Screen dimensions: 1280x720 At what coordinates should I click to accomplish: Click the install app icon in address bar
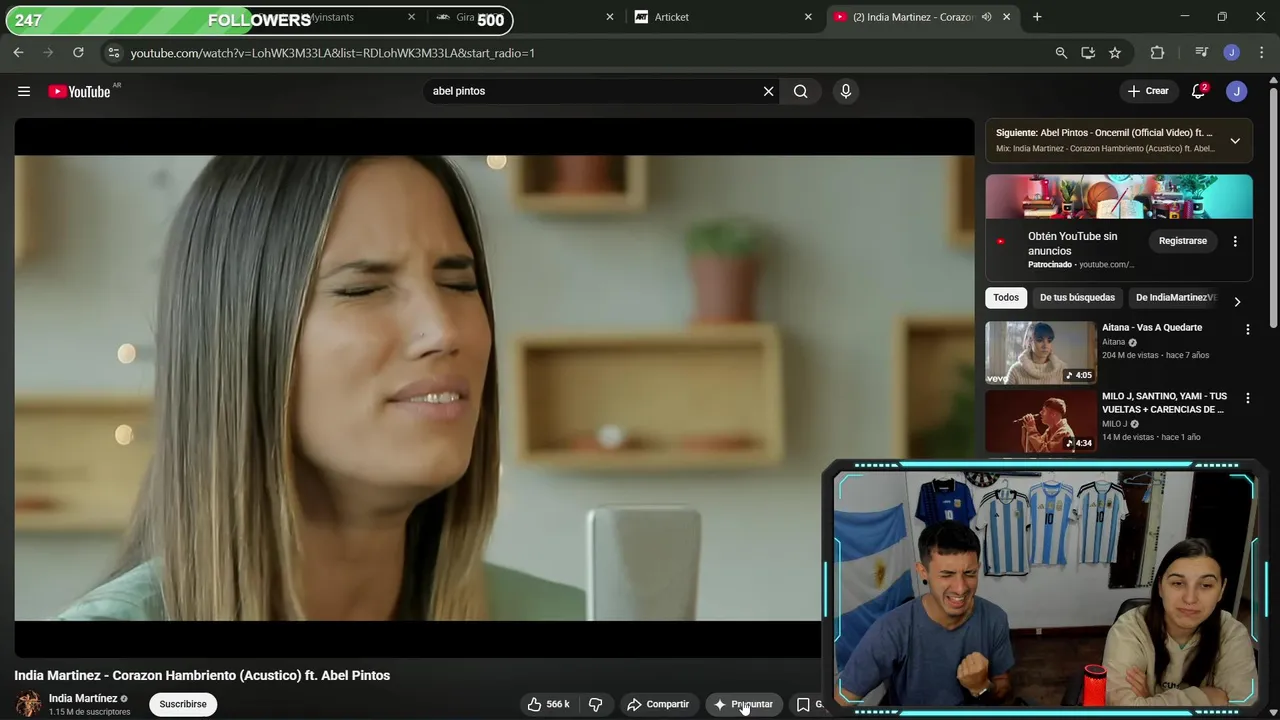point(1088,53)
